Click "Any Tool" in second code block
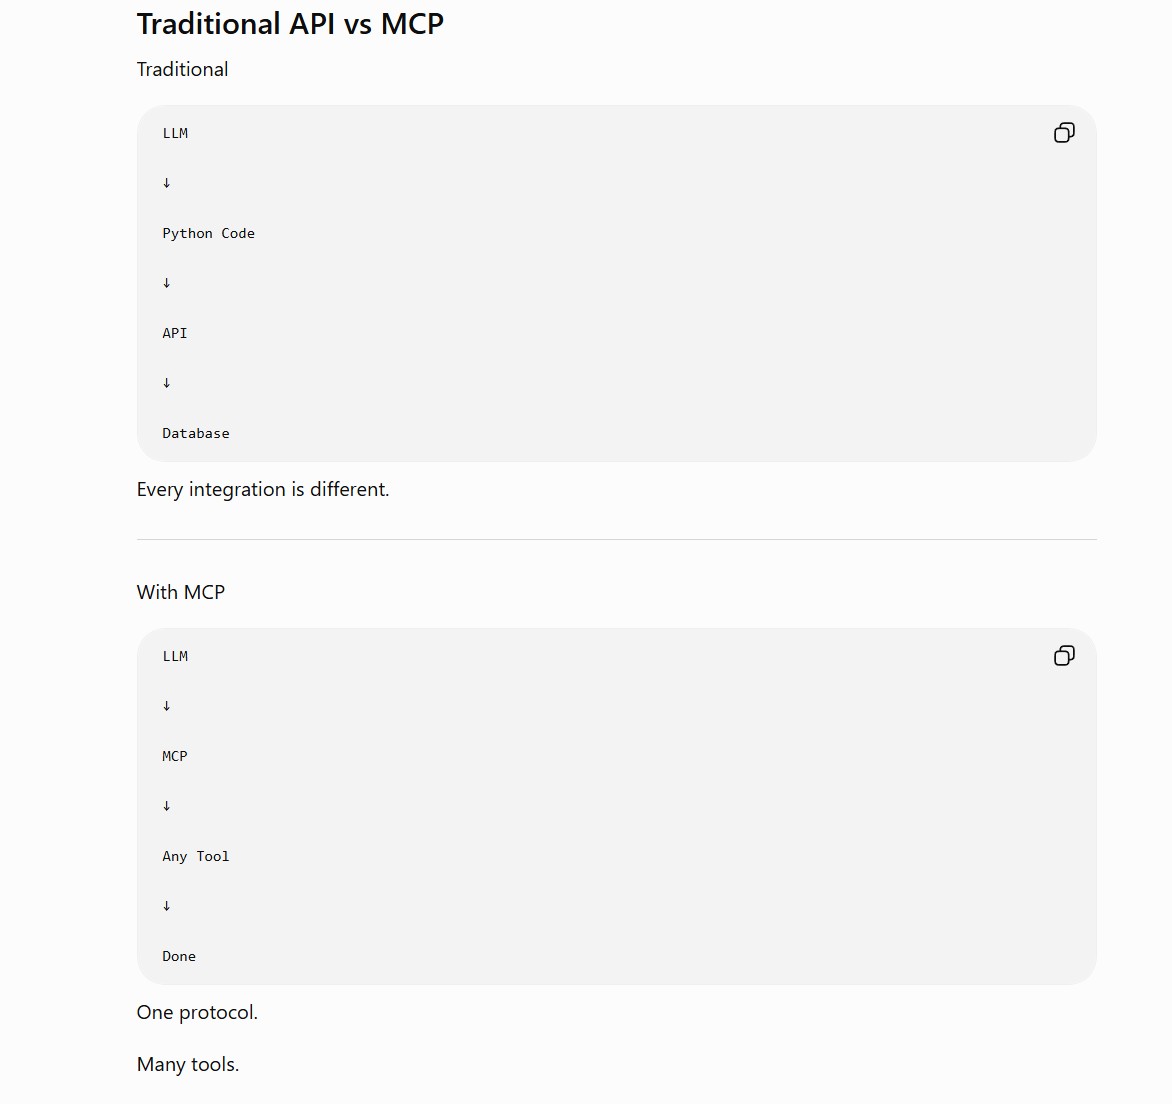This screenshot has height=1104, width=1172. coord(196,857)
